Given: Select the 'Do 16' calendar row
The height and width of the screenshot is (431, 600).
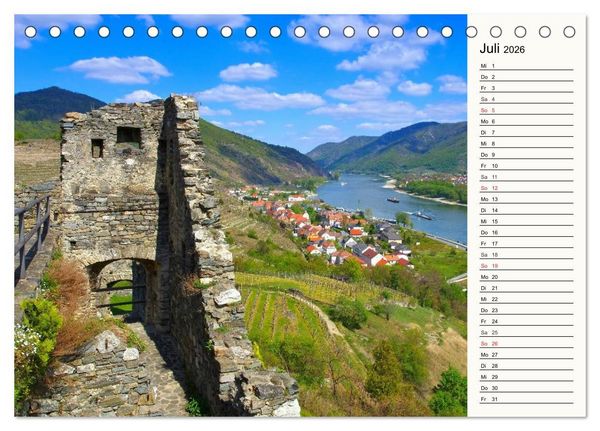Looking at the screenshot, I should [527, 232].
